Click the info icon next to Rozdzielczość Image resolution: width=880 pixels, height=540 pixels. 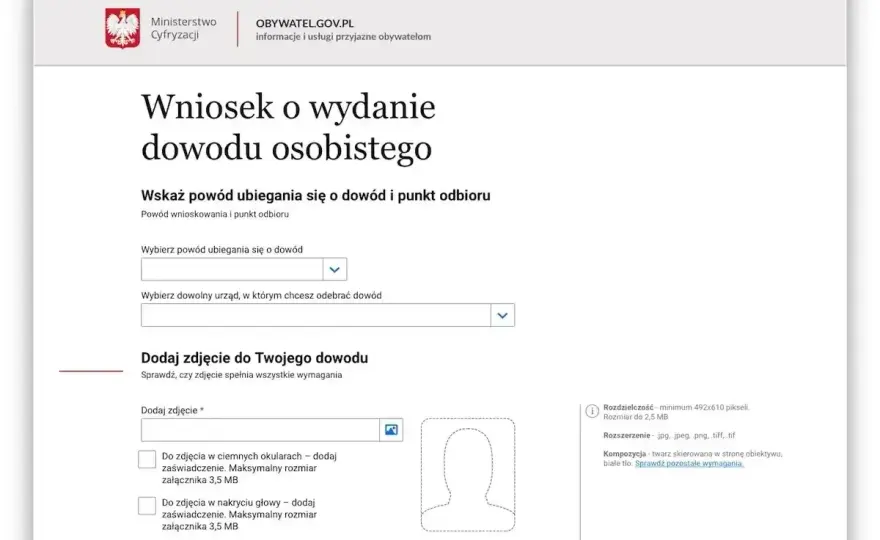pyautogui.click(x=592, y=411)
